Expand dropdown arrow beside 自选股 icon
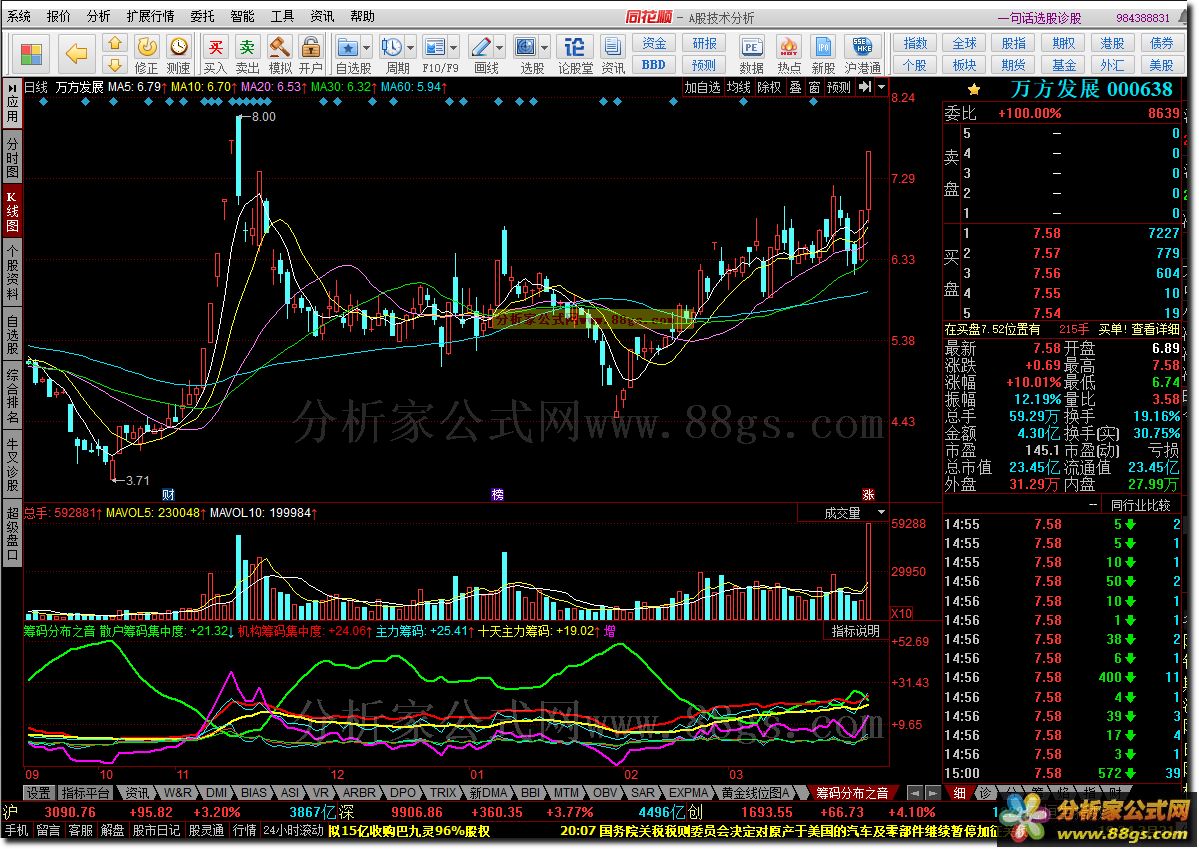The width and height of the screenshot is (1199, 849). pyautogui.click(x=367, y=48)
